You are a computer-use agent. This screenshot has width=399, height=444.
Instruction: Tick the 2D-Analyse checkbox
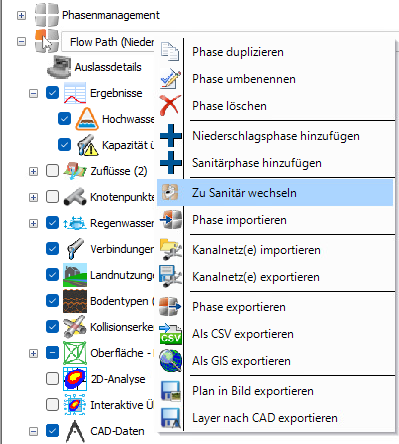click(x=52, y=379)
